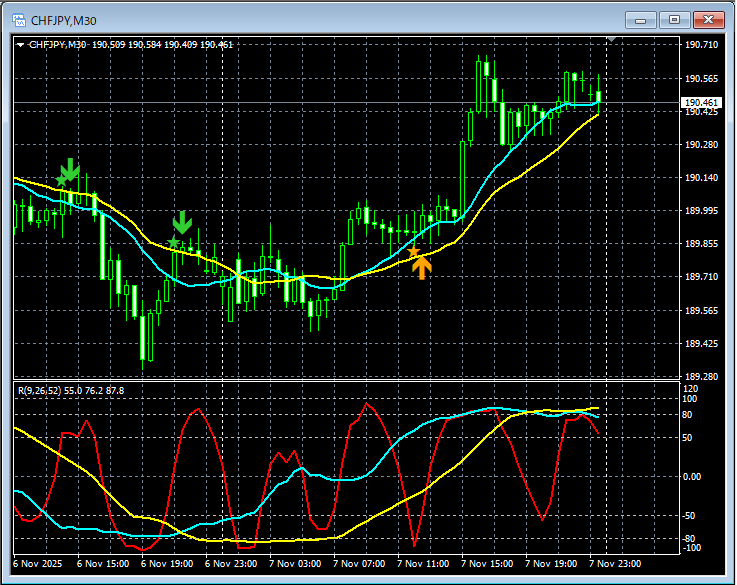The width and height of the screenshot is (737, 585).
Task: Click the 190.710 price scale label
Action: tap(701, 45)
